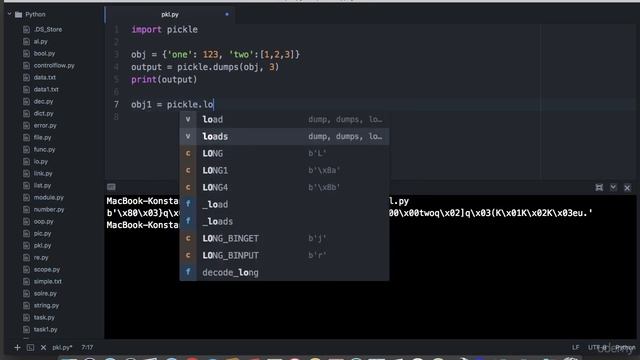Open module.py in the file tree

[x=49, y=198]
